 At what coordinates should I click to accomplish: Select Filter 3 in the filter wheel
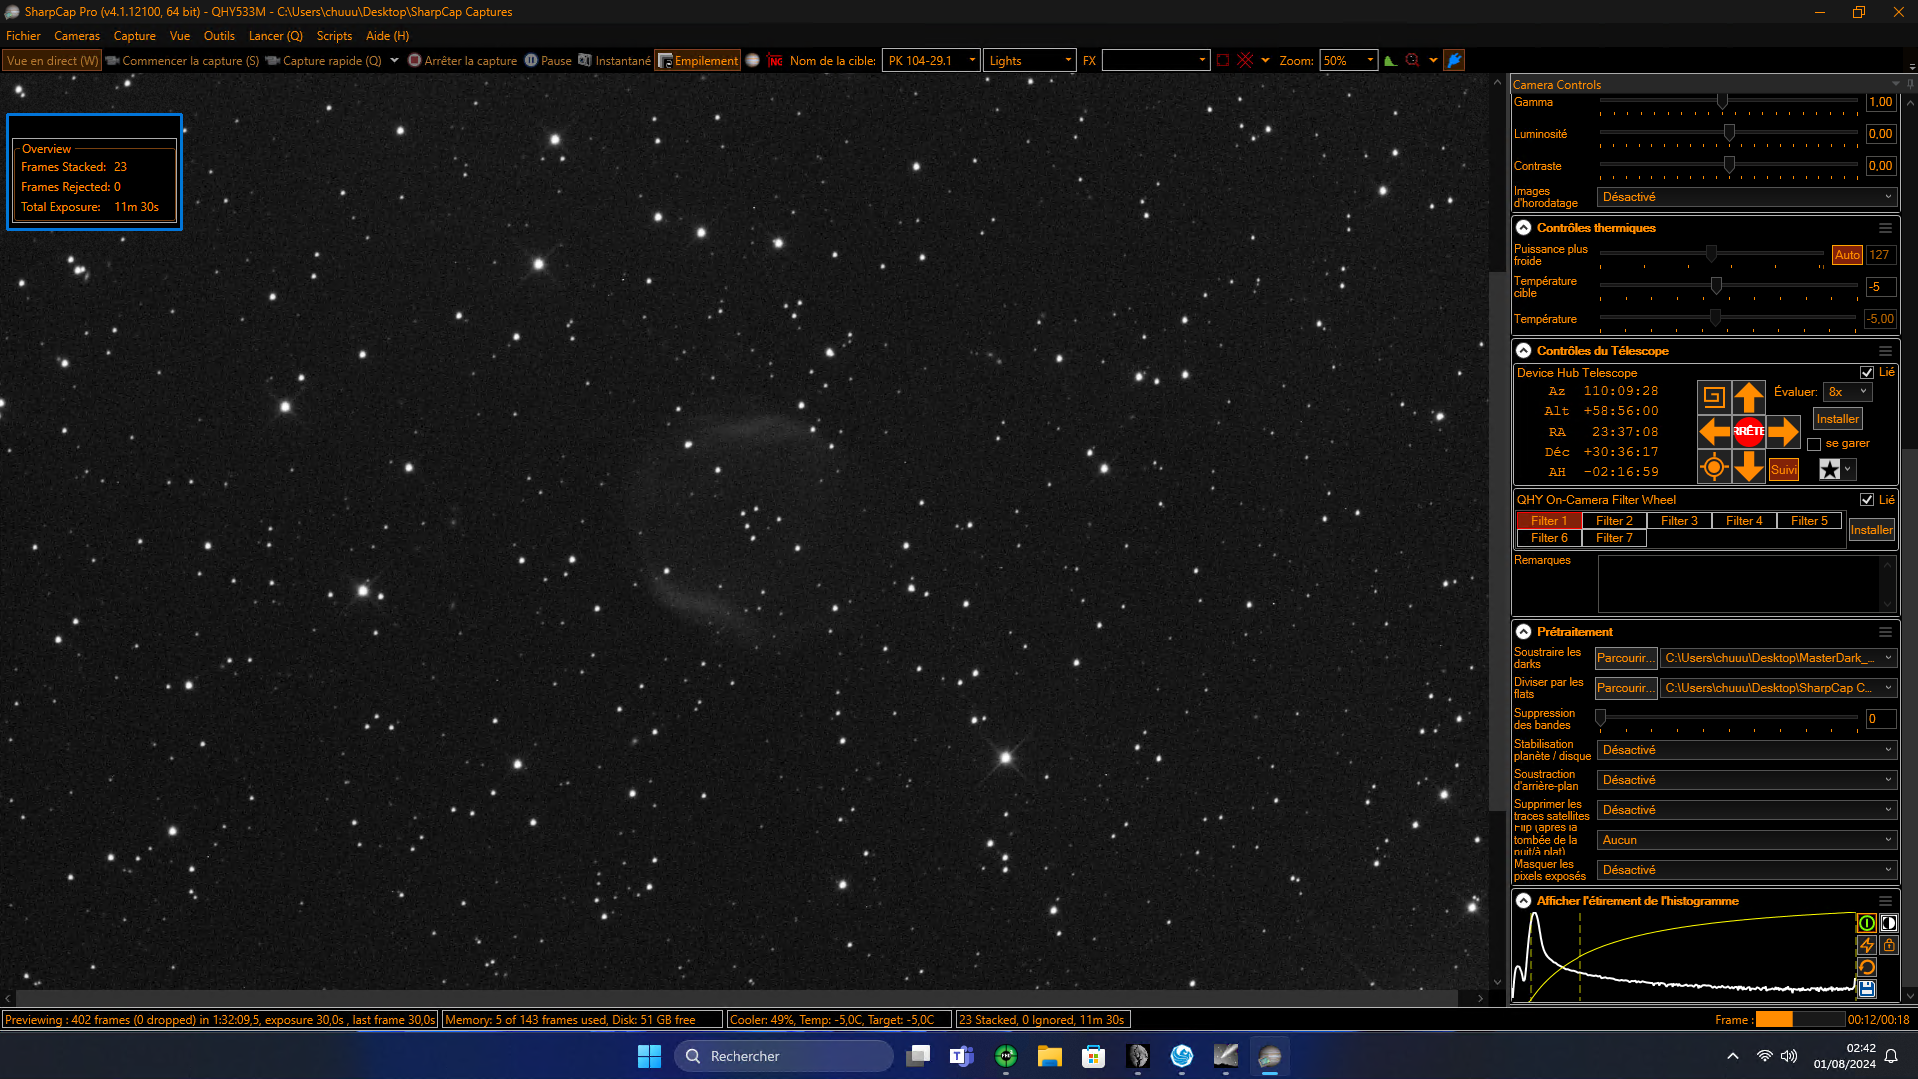click(1679, 521)
